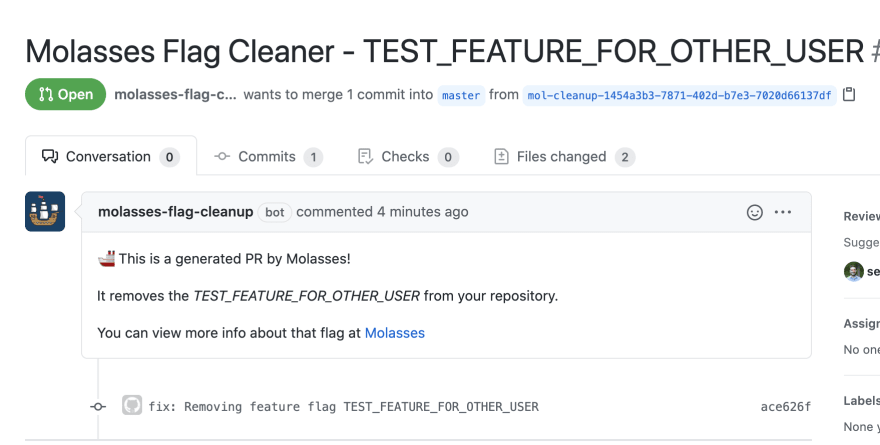The height and width of the screenshot is (445, 880).
Task: Click the Files changed count badge 2
Action: pyautogui.click(x=625, y=157)
